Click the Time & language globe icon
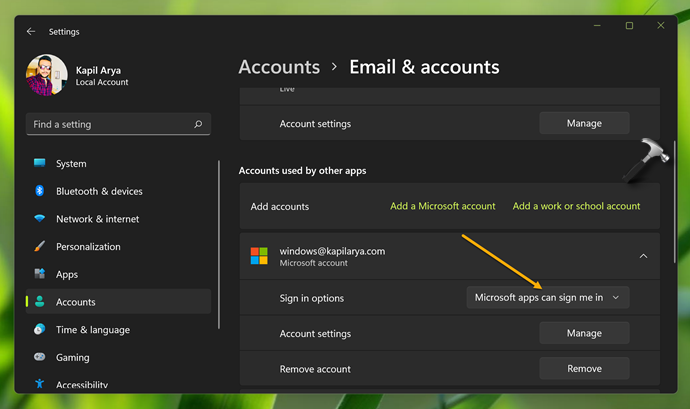 [x=40, y=330]
